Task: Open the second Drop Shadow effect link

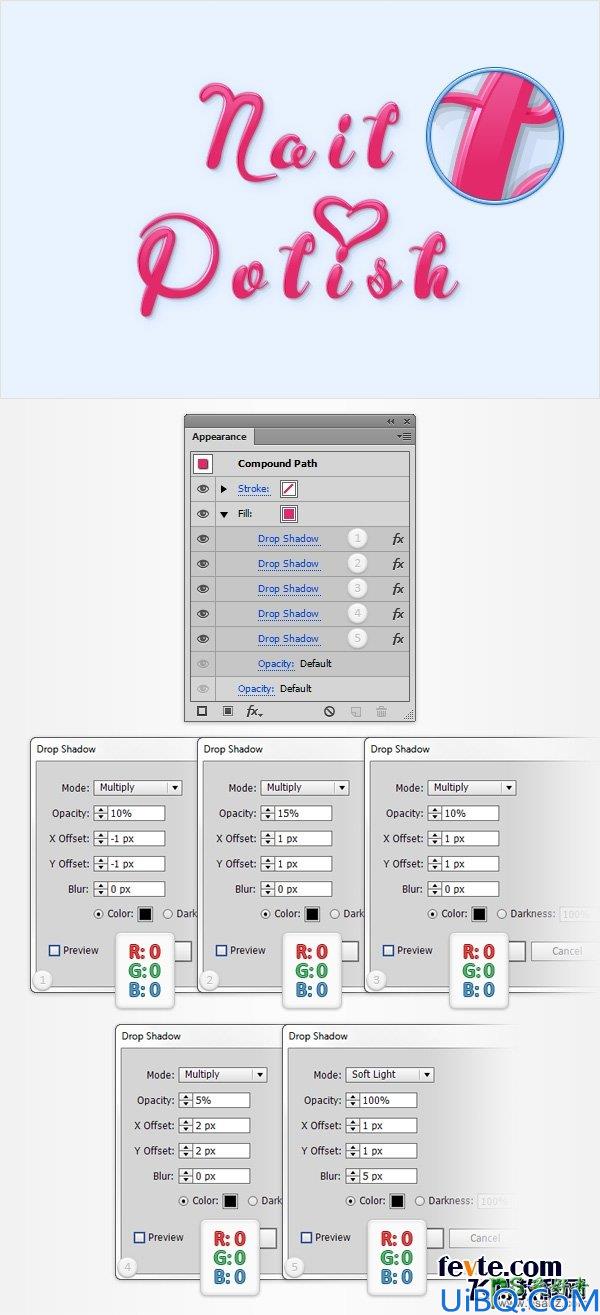Action: (x=288, y=564)
